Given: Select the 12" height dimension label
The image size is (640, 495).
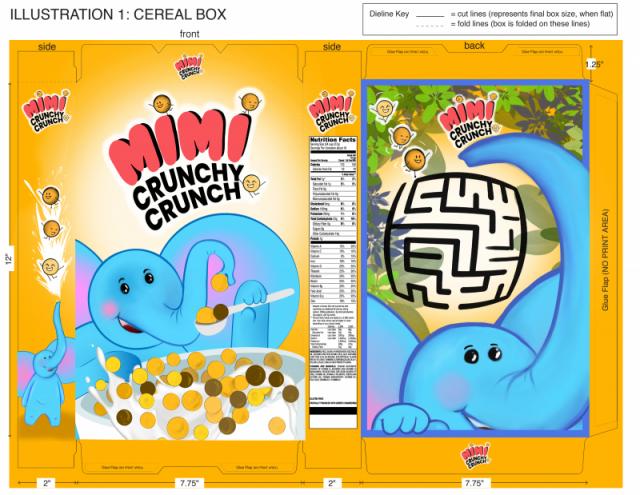Looking at the screenshot, I should tap(9, 259).
